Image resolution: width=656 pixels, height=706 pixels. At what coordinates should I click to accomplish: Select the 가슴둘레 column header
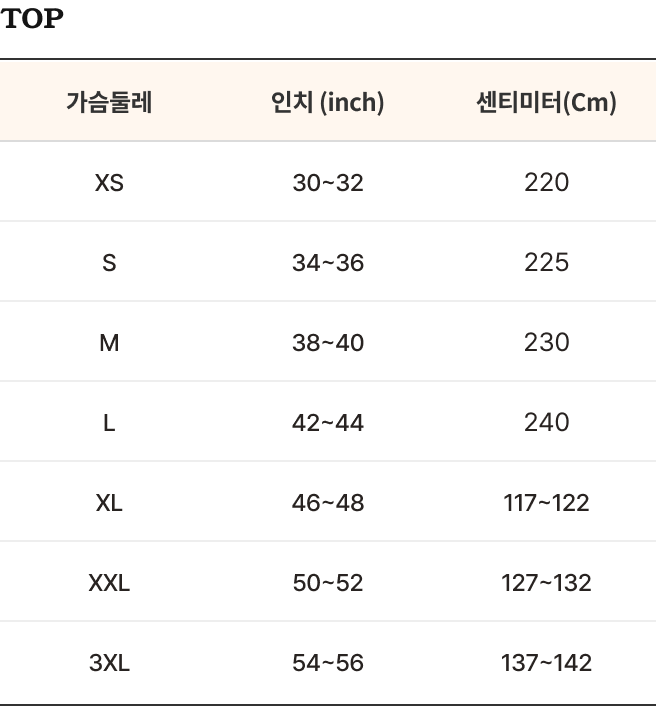[x=109, y=102]
